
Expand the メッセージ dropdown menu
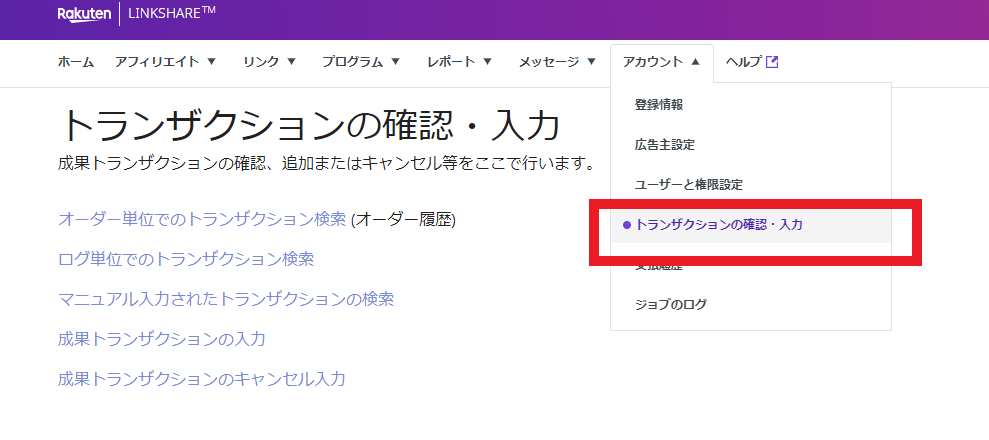[x=557, y=62]
